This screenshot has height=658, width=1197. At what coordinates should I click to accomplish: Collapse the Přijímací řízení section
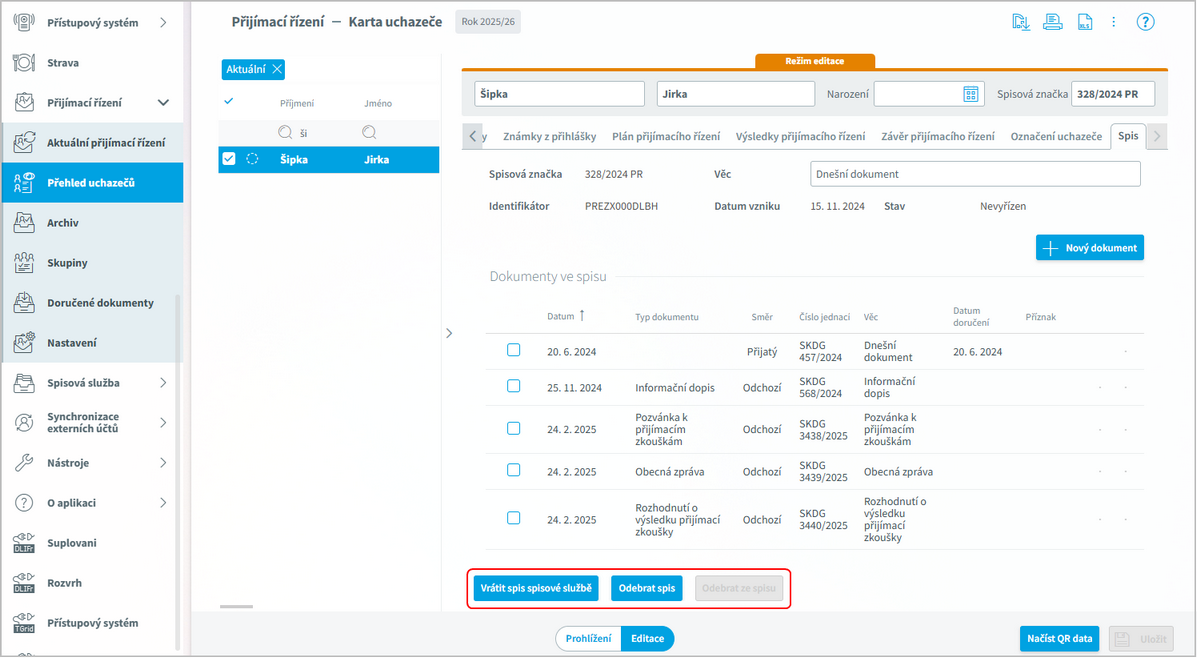(163, 102)
